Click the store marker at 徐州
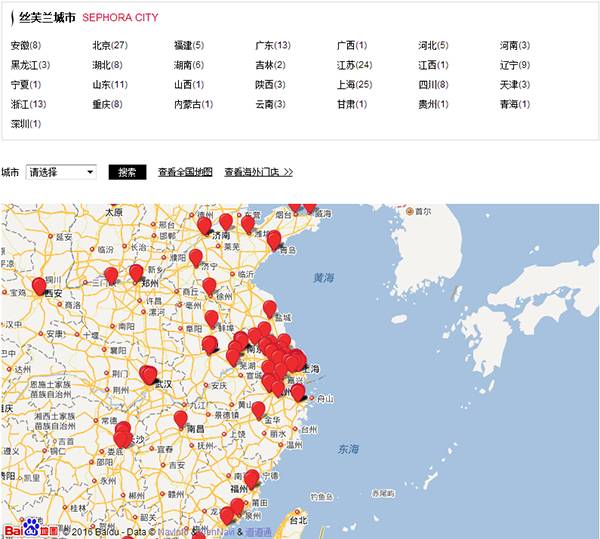This screenshot has width=600, height=539. [x=209, y=287]
